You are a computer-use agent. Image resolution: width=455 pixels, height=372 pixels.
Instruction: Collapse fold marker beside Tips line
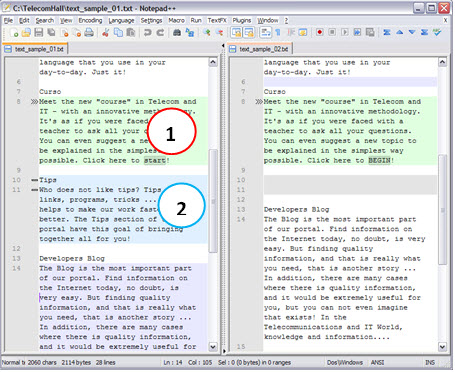coord(34,180)
